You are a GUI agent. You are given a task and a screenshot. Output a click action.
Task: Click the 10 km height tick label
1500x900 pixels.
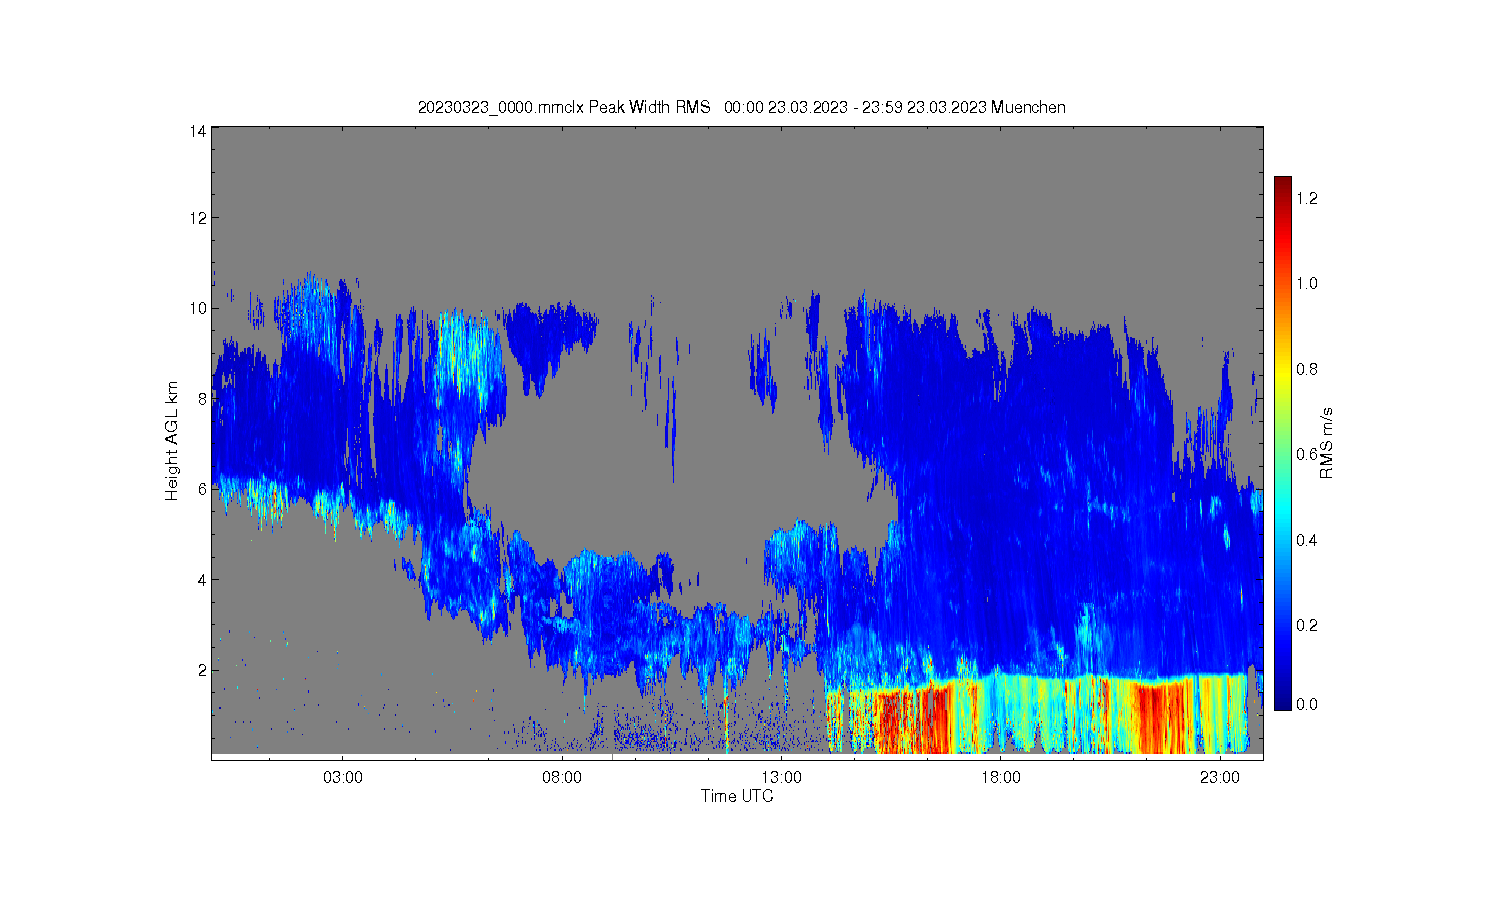coord(198,308)
